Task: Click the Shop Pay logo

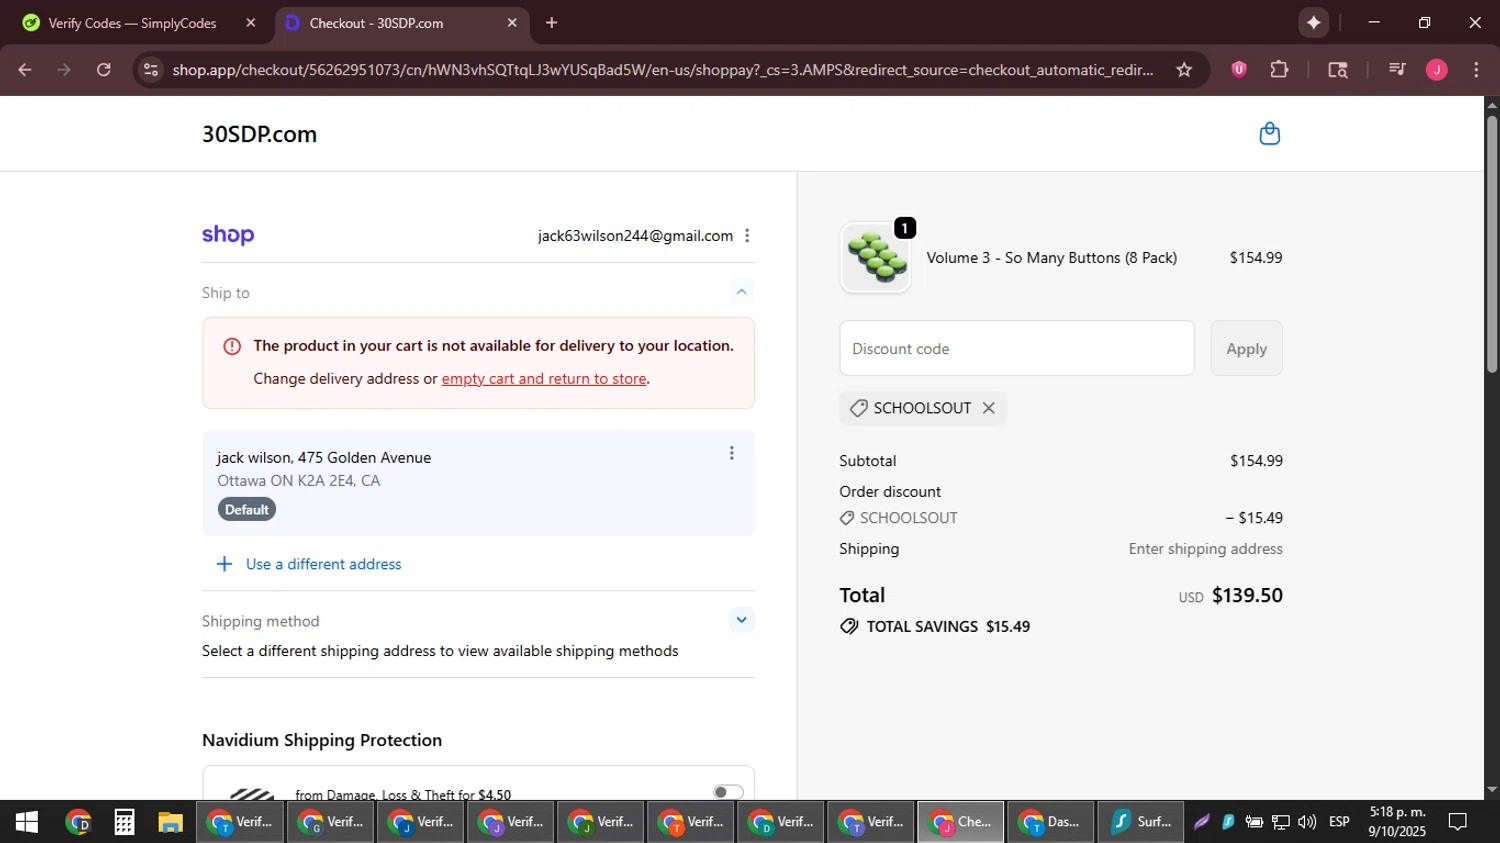Action: [228, 235]
